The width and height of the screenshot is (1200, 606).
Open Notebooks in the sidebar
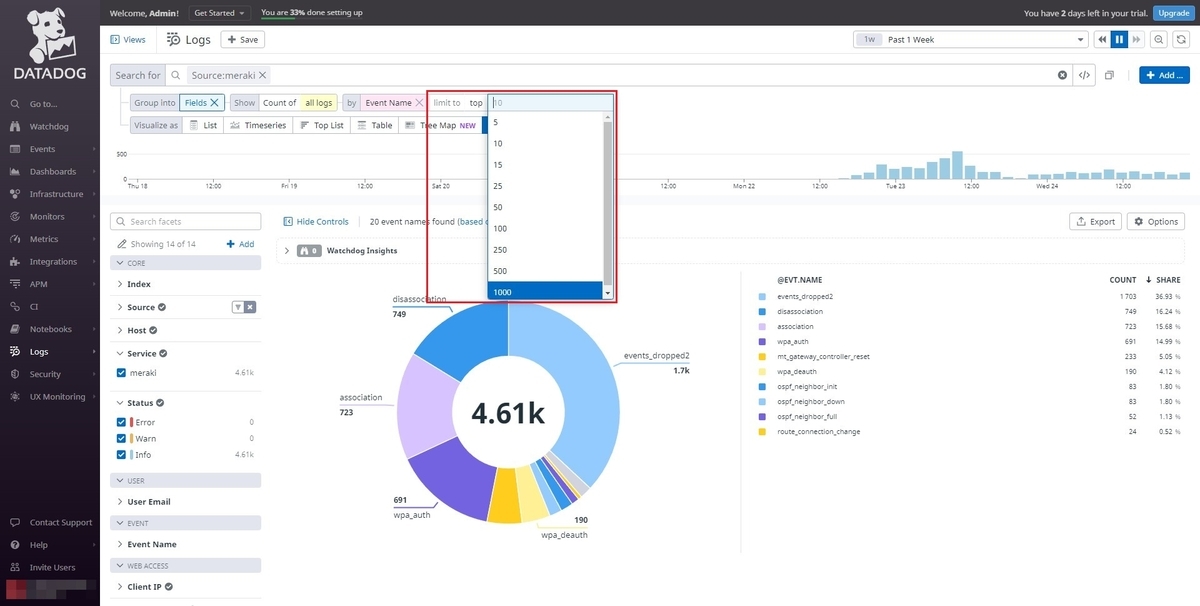(x=50, y=329)
